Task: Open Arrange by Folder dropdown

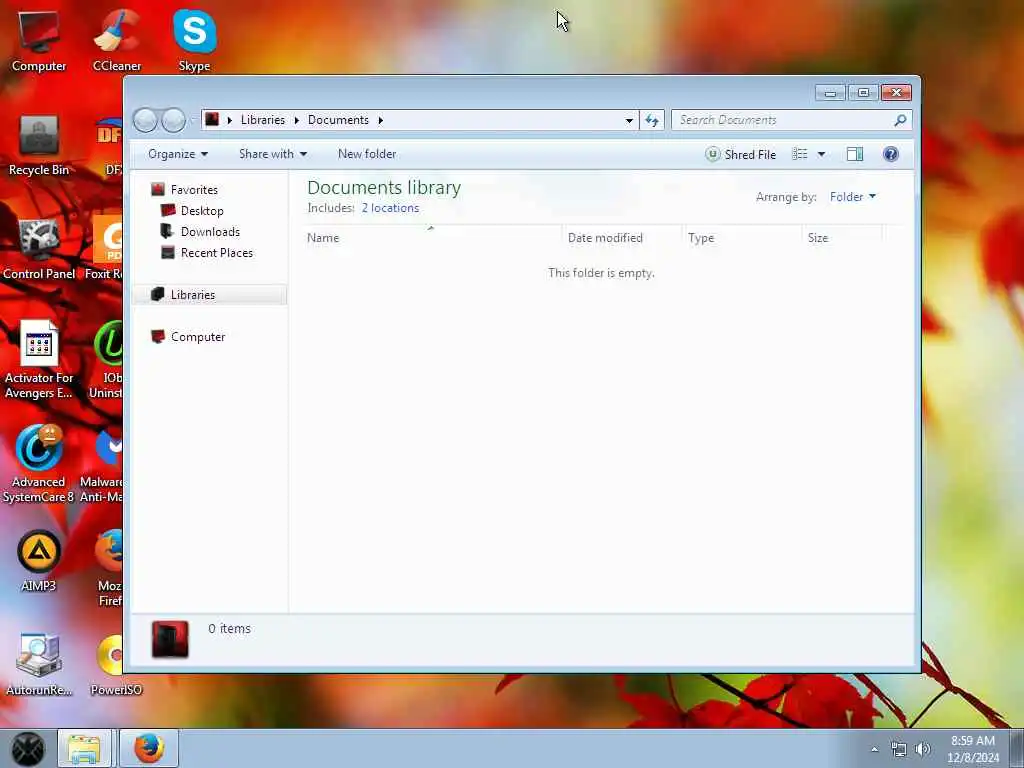Action: point(853,197)
